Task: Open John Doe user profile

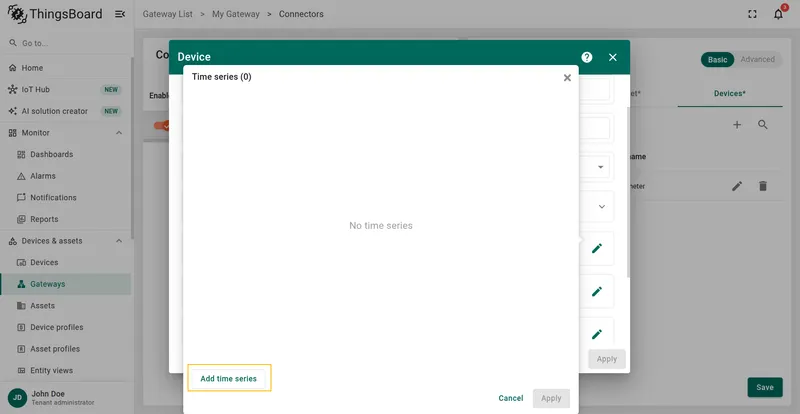Action: click(x=65, y=398)
